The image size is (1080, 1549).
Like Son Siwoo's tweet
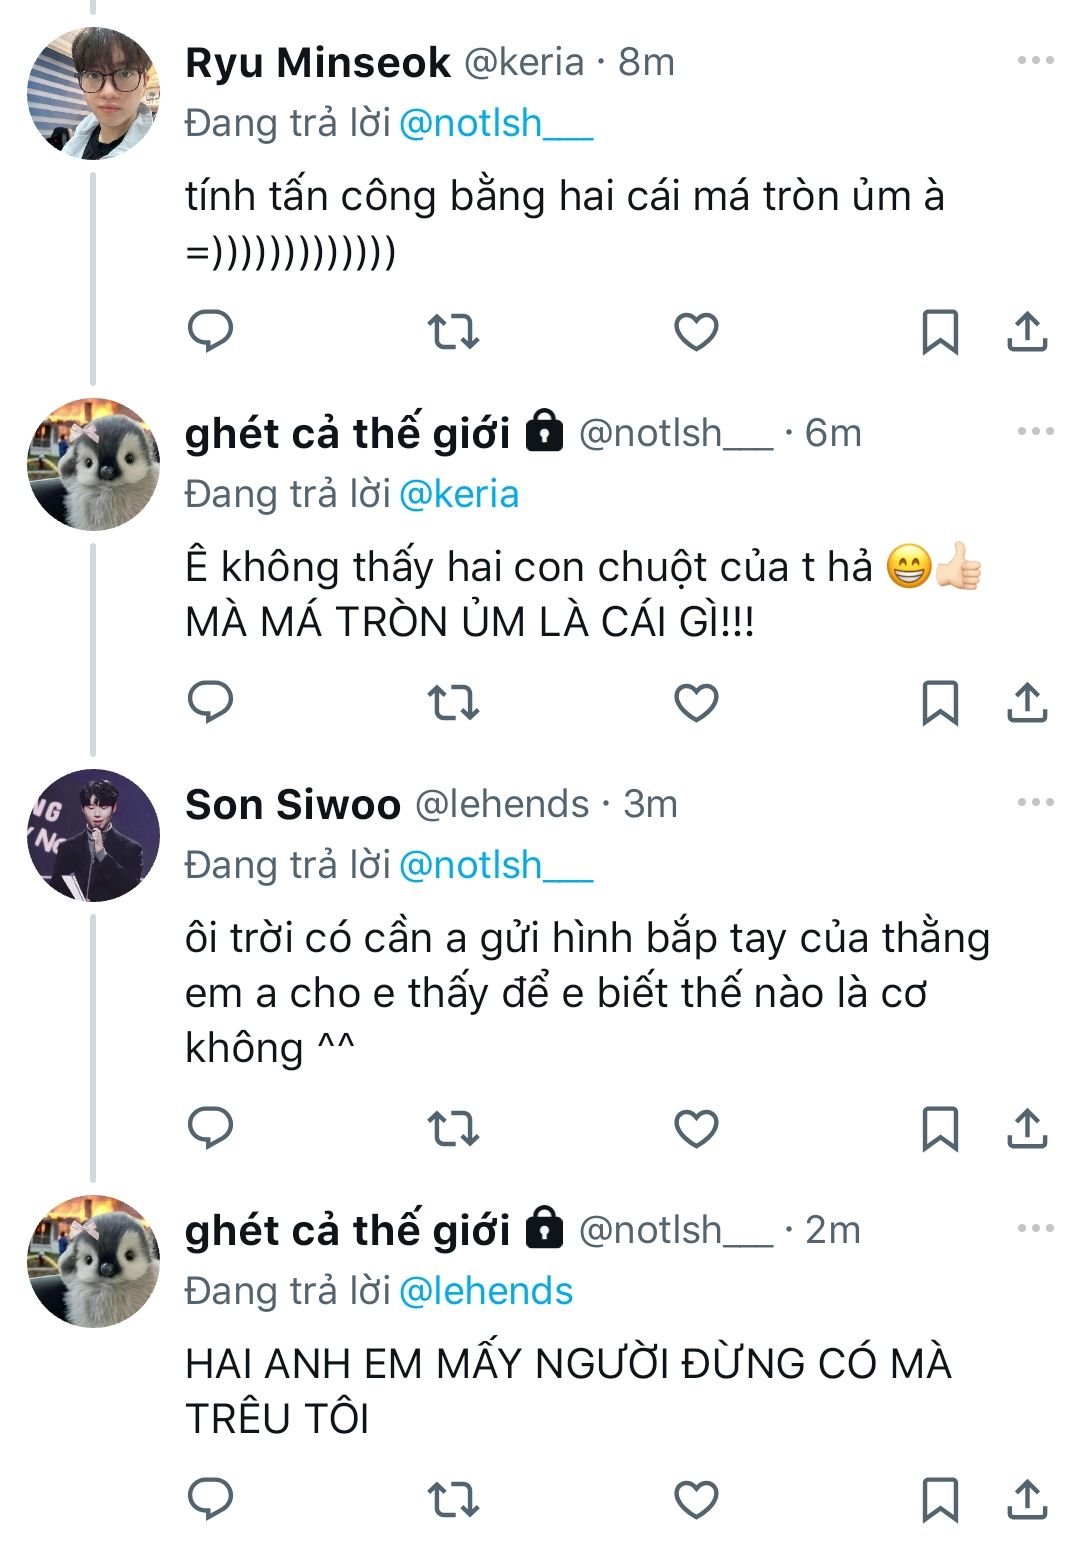(x=696, y=1128)
